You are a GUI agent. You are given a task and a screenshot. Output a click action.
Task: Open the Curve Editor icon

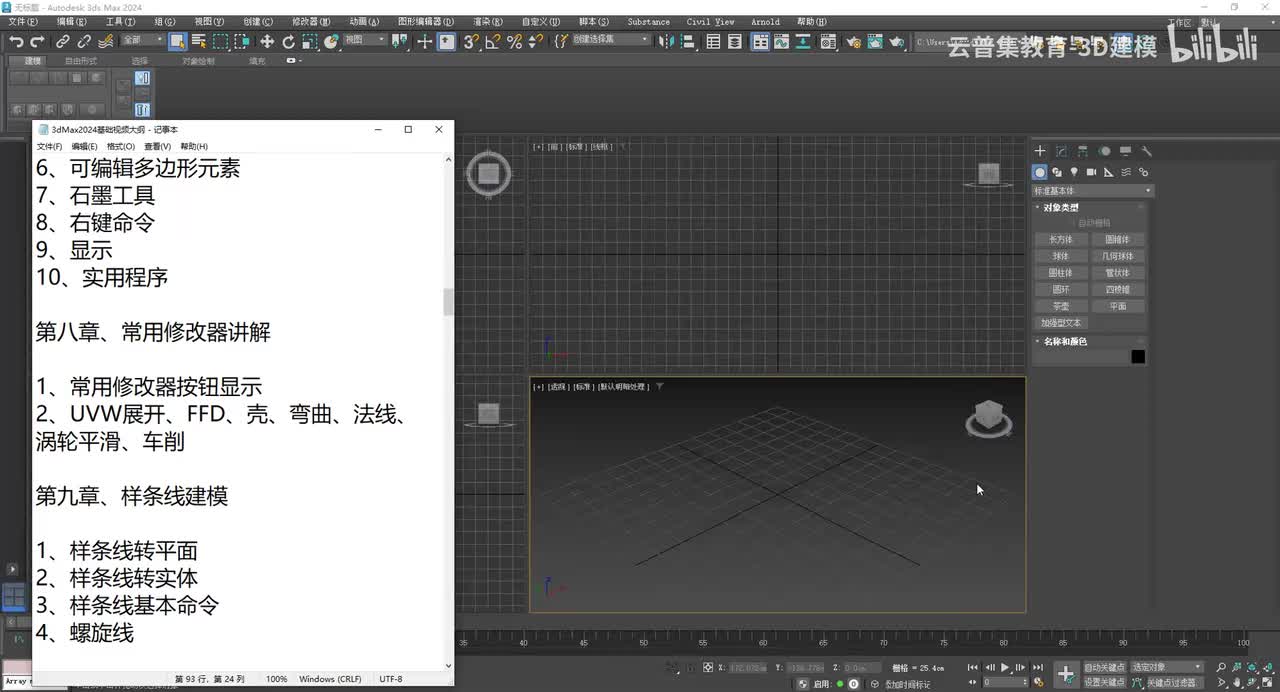(783, 41)
